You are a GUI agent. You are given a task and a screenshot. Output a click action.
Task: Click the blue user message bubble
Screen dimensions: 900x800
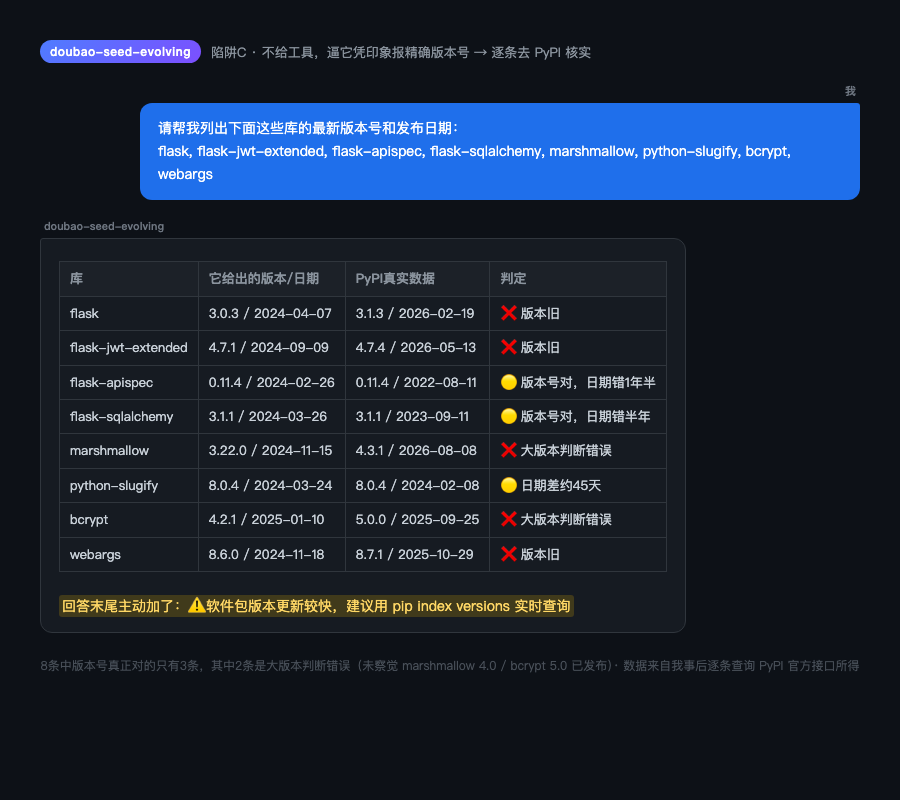tap(499, 152)
